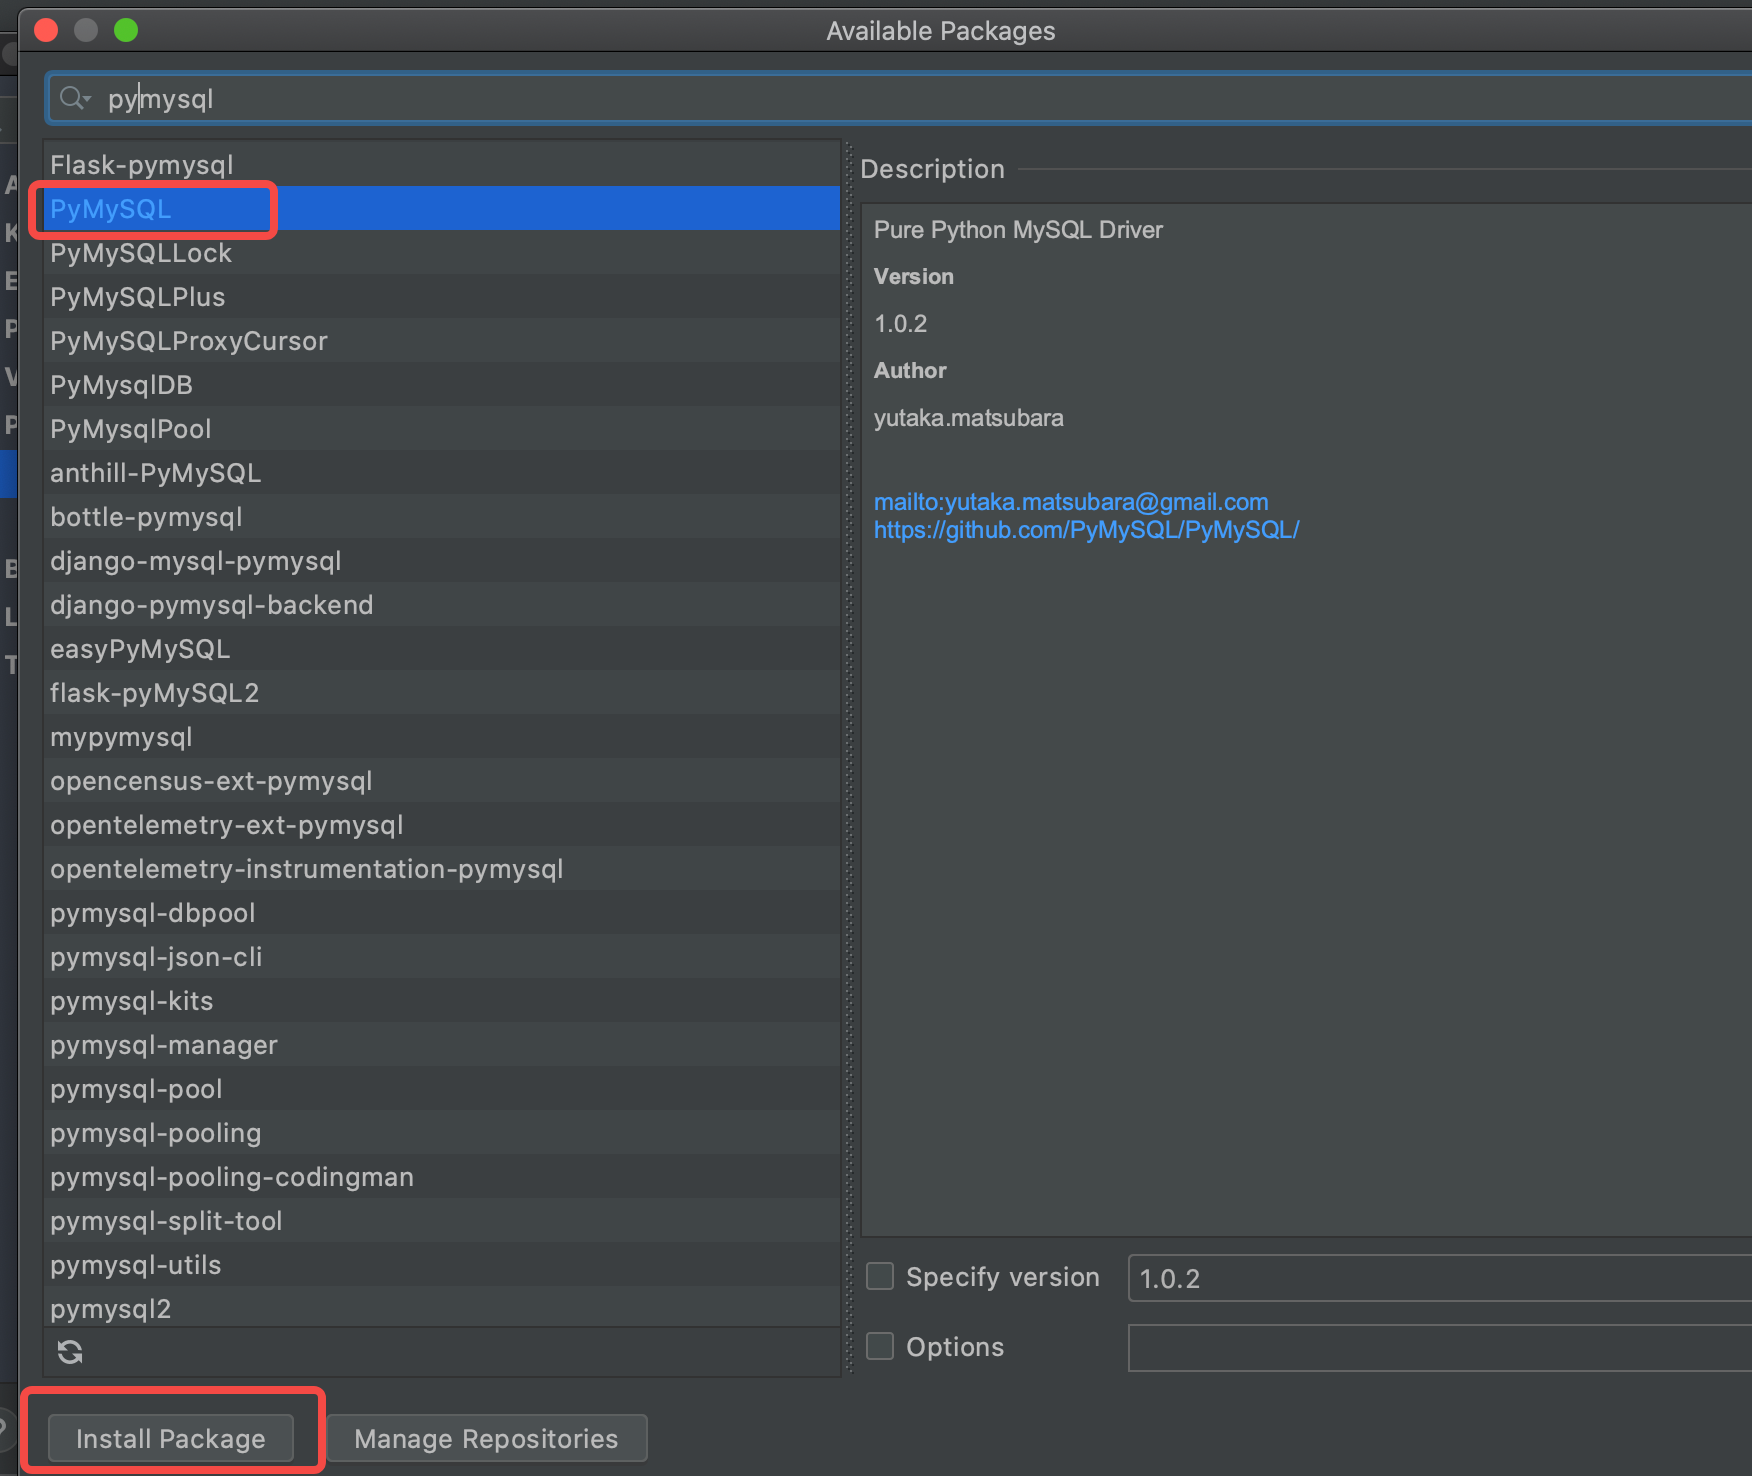Select pymysql2 package

(442, 1307)
